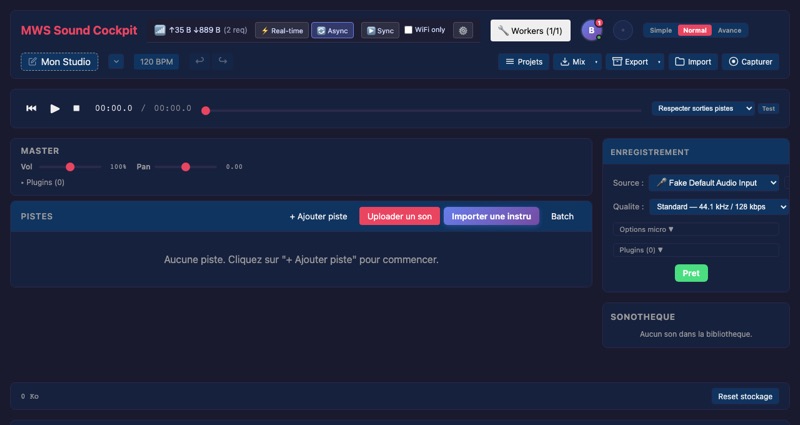Rename the Mon Studio project title
The image size is (800, 425).
60,62
